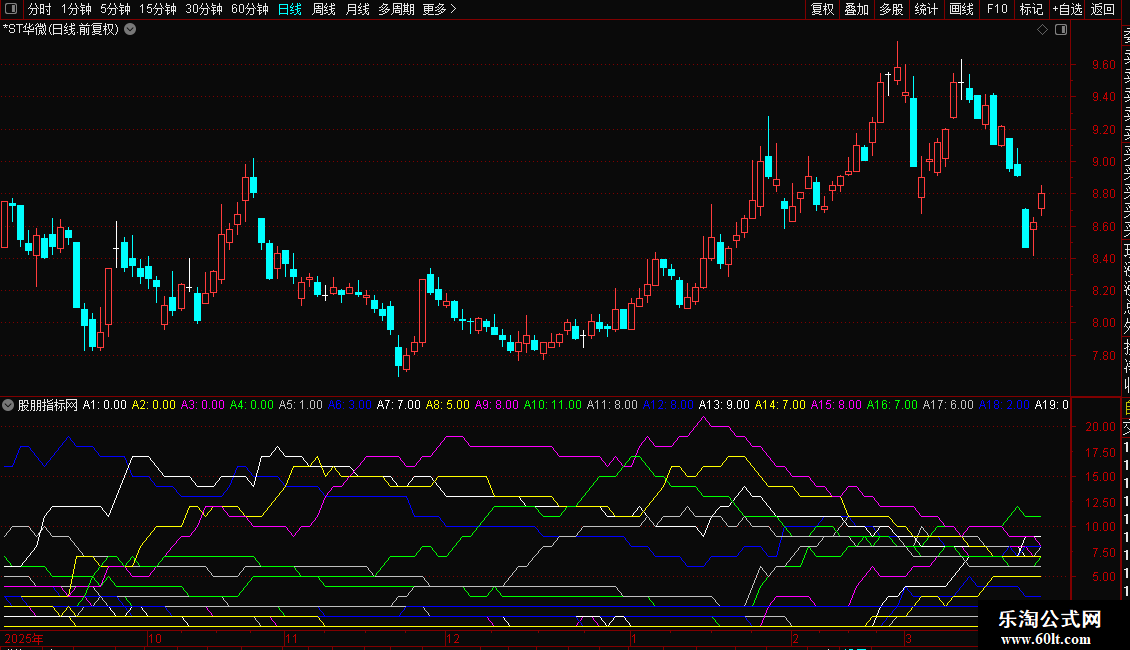Image resolution: width=1130 pixels, height=650 pixels.
Task: Click the 标记 mark button
Action: (1030, 9)
